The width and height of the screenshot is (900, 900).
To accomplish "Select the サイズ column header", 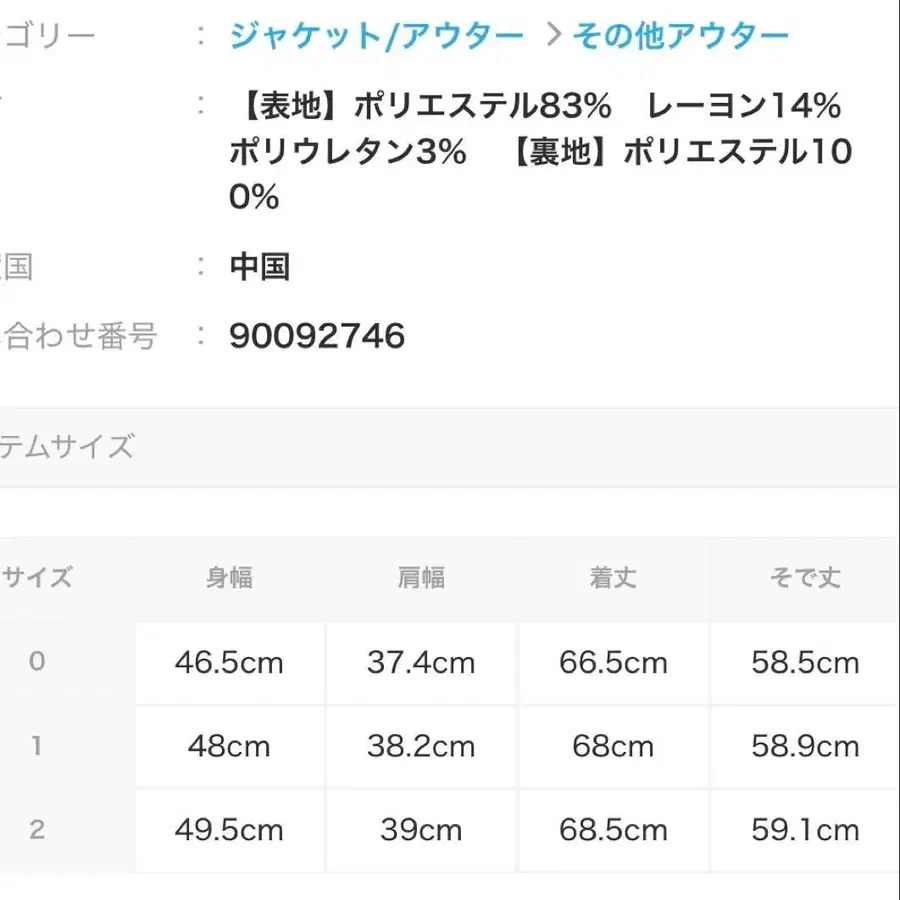I will pyautogui.click(x=40, y=578).
